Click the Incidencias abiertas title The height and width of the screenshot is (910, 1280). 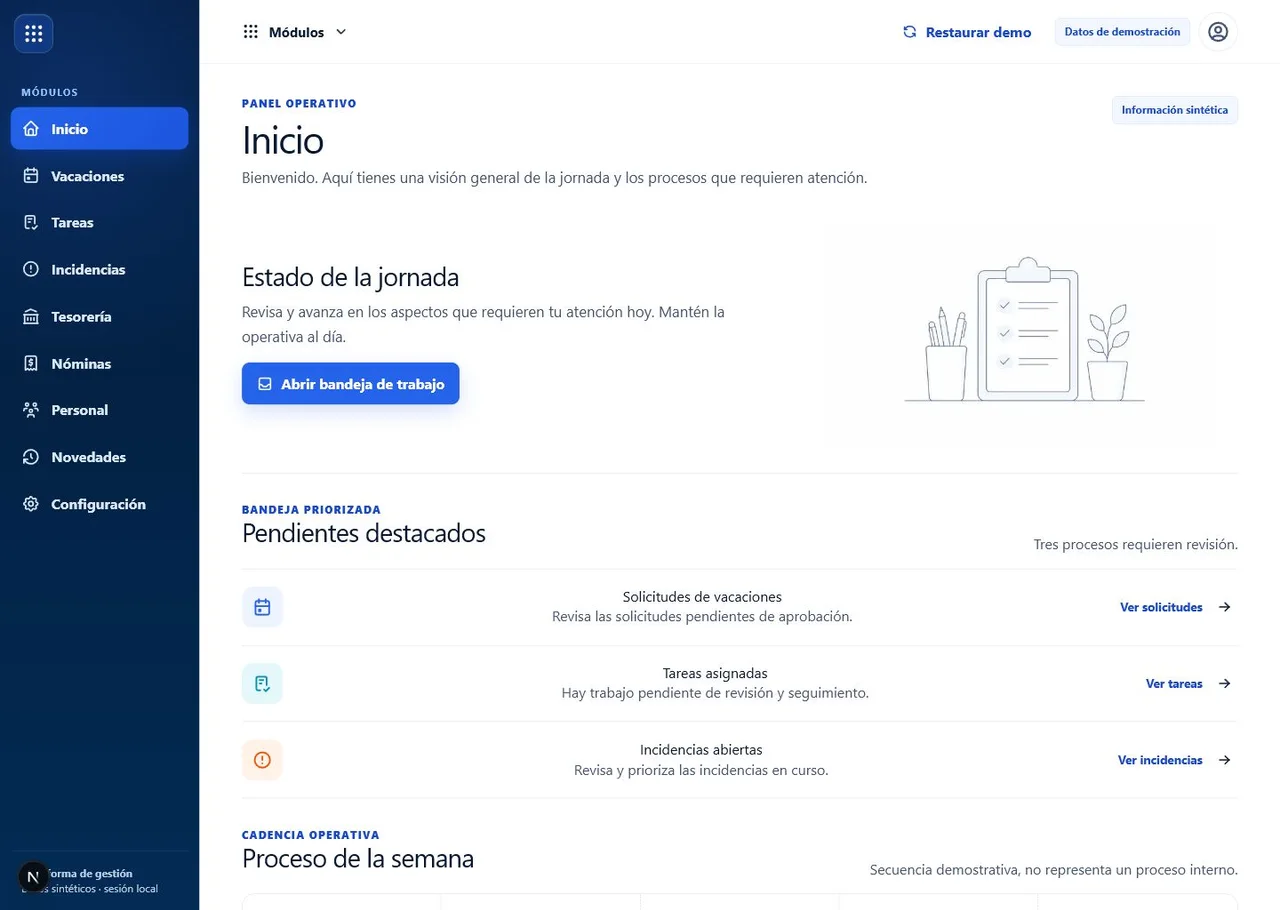(701, 750)
